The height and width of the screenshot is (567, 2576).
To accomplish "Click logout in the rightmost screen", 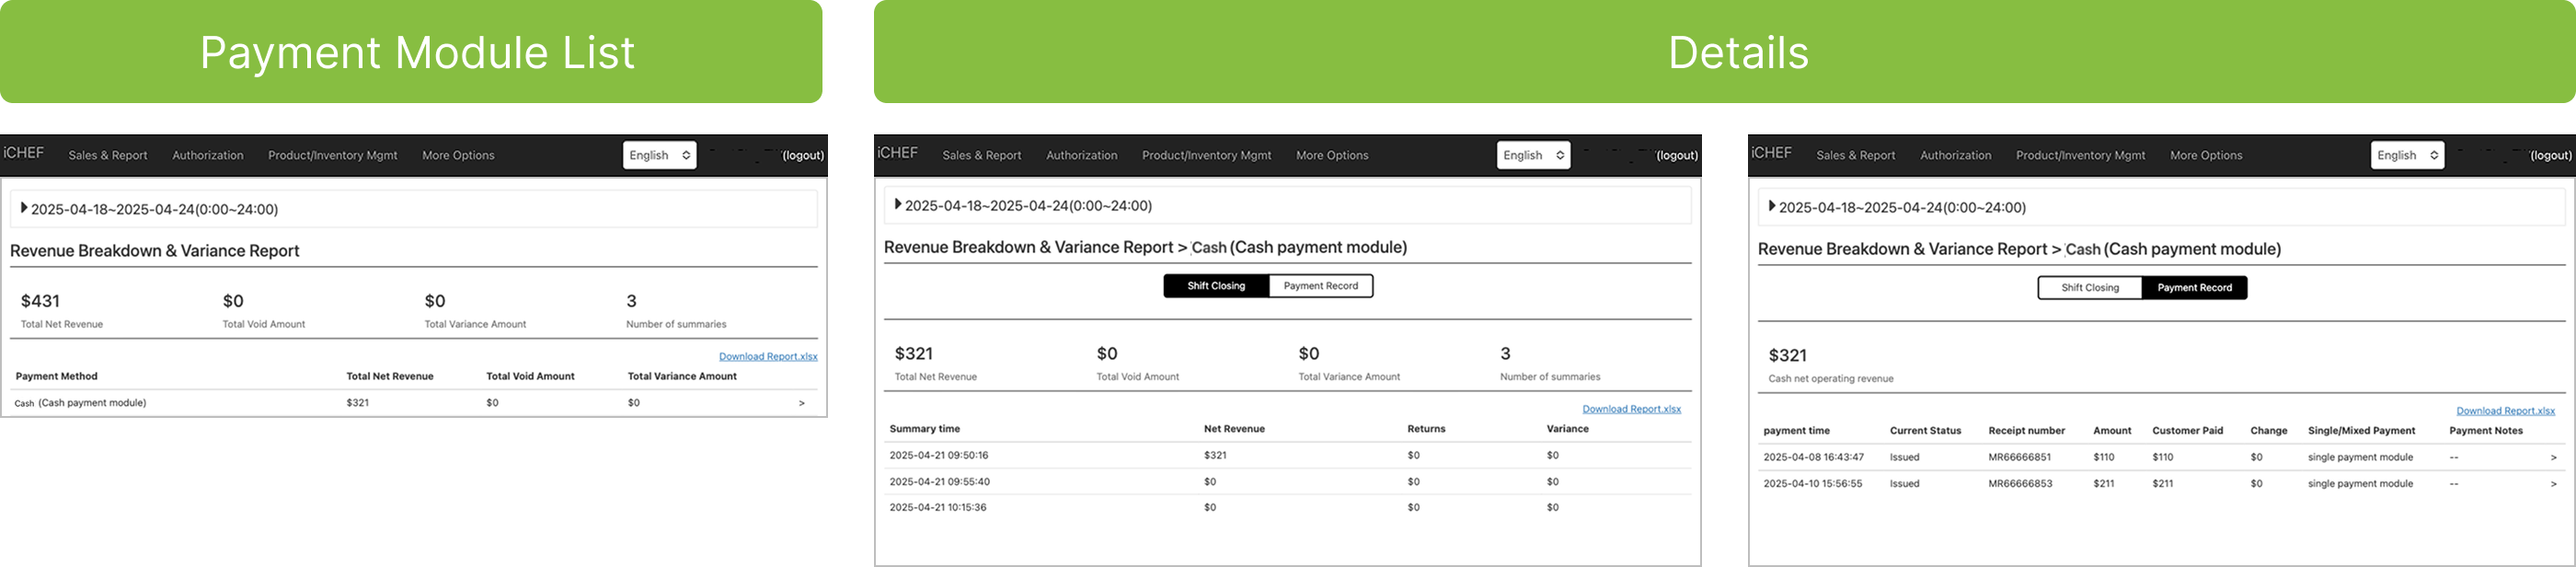I will click(x=2550, y=155).
